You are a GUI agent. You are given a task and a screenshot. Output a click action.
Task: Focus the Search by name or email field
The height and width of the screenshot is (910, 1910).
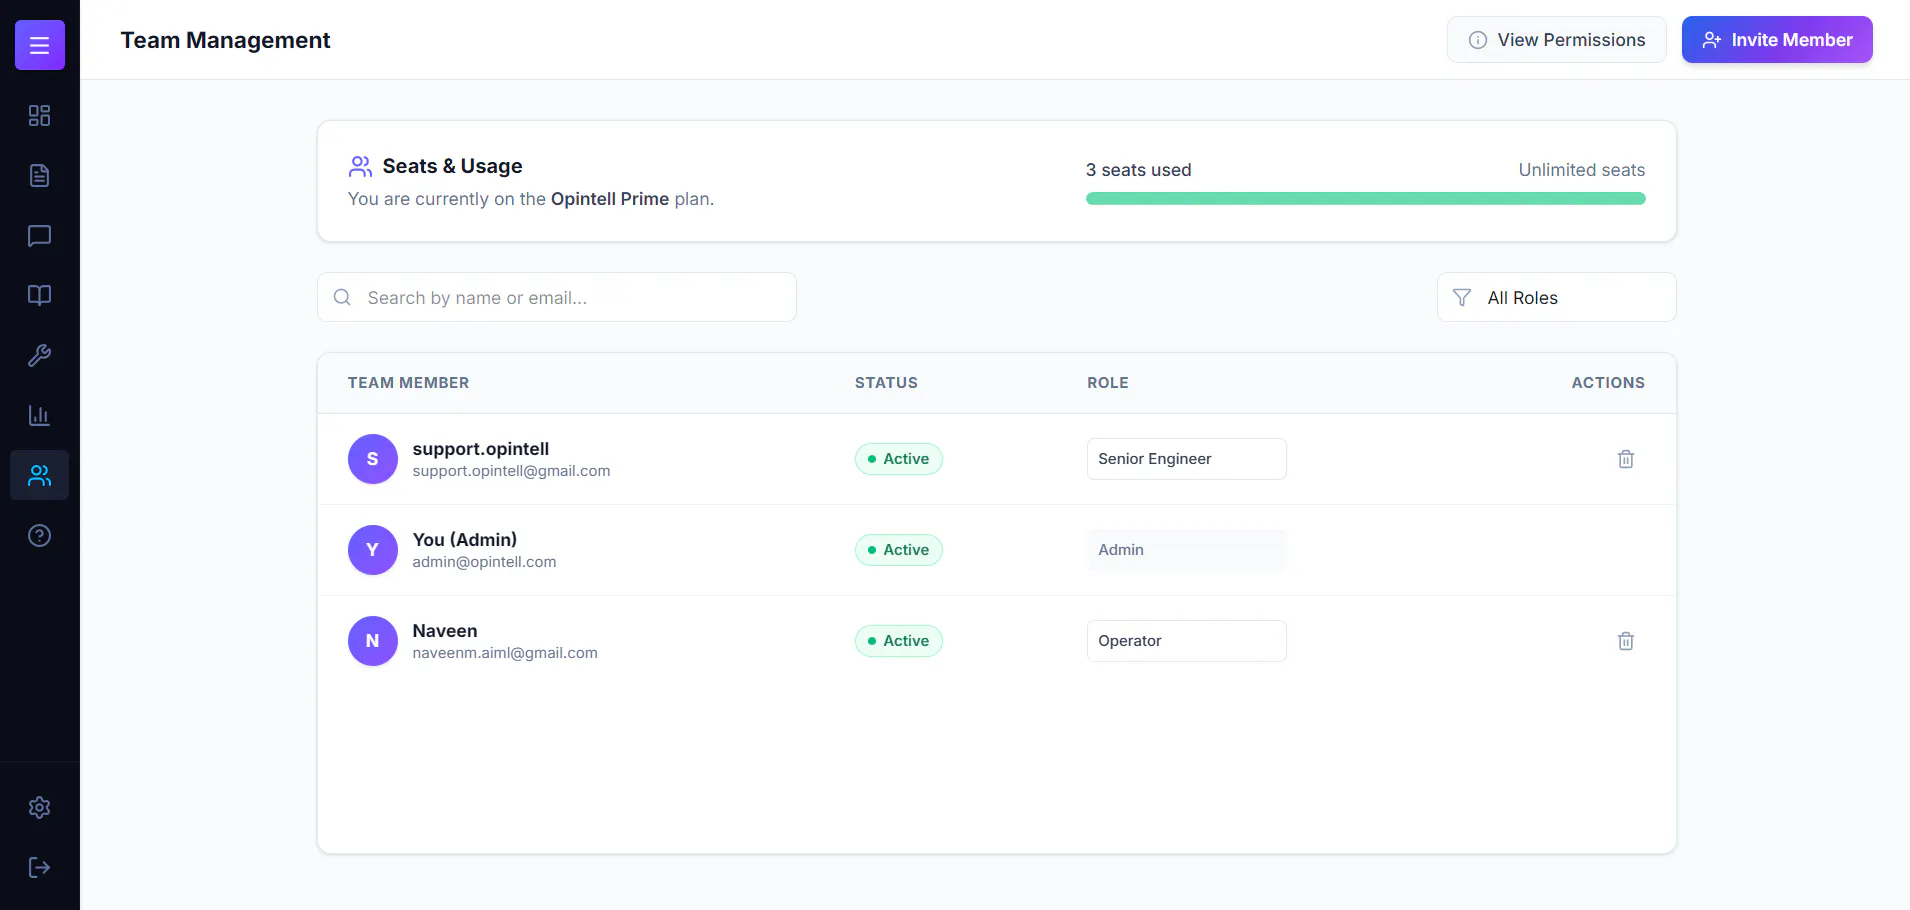tap(557, 297)
